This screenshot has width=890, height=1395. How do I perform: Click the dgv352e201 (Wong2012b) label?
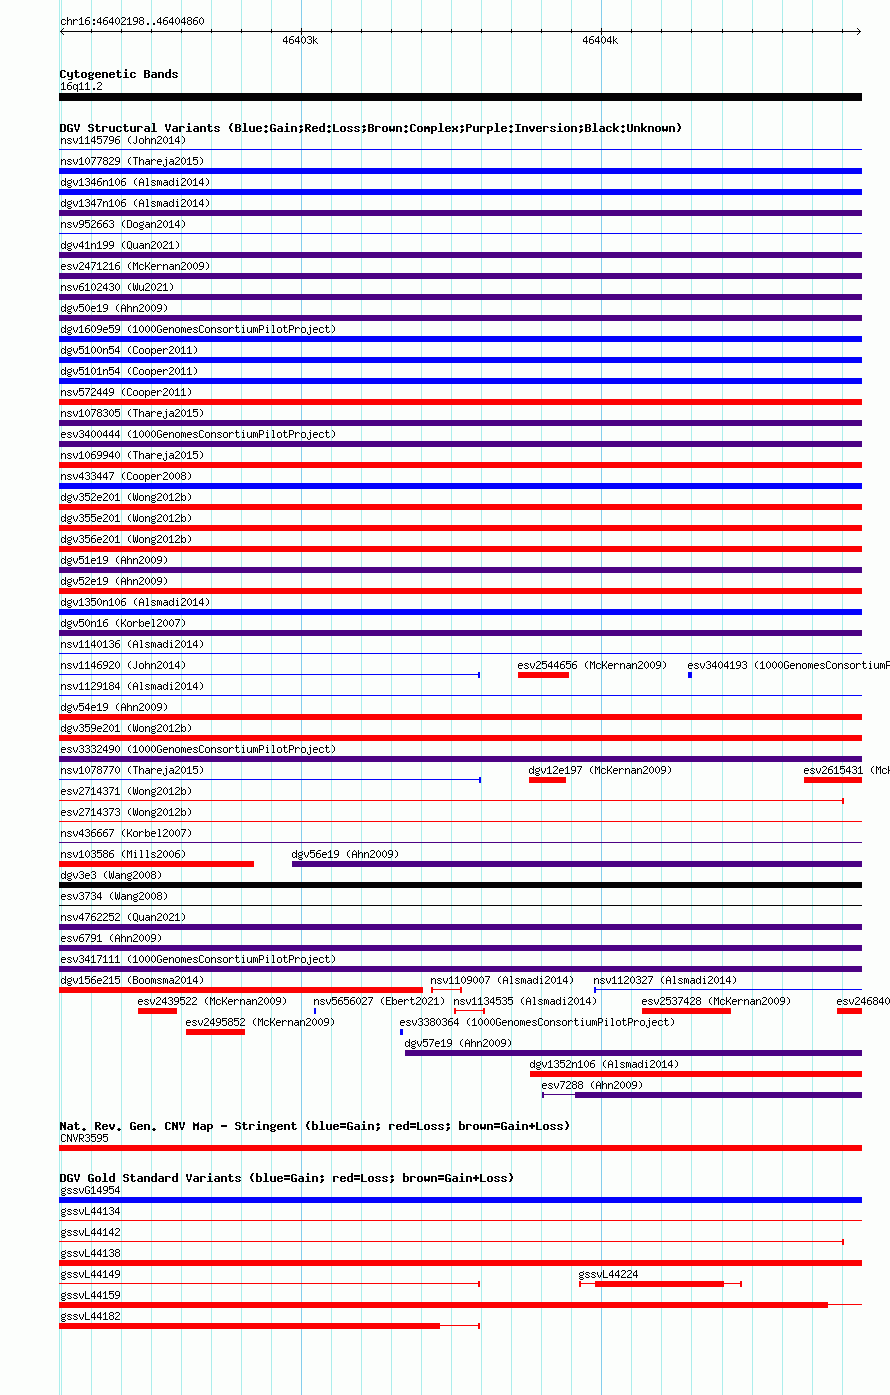click(126, 497)
